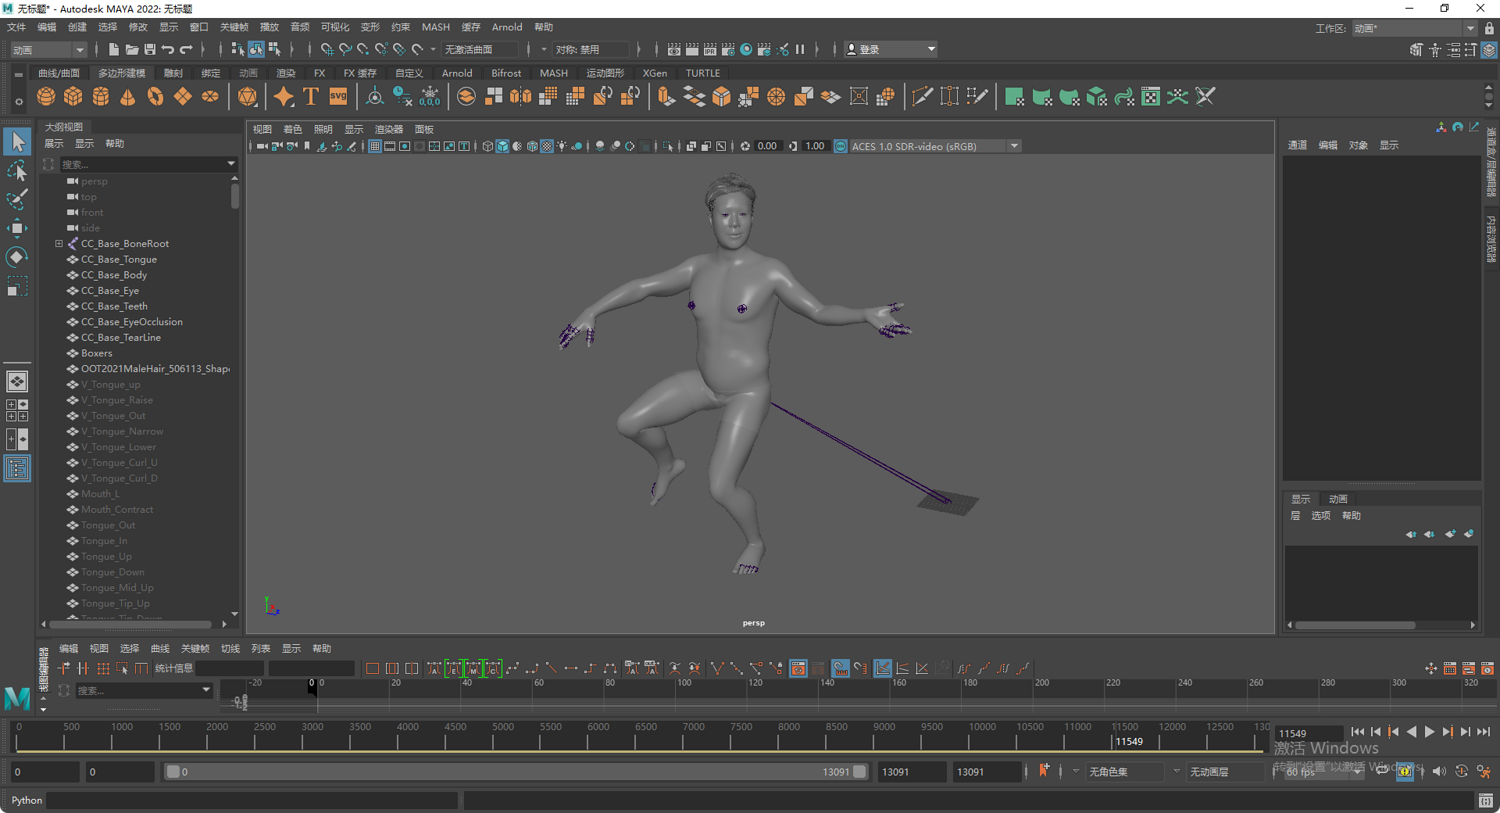Open the 动画 menu set dropdown

pos(48,49)
